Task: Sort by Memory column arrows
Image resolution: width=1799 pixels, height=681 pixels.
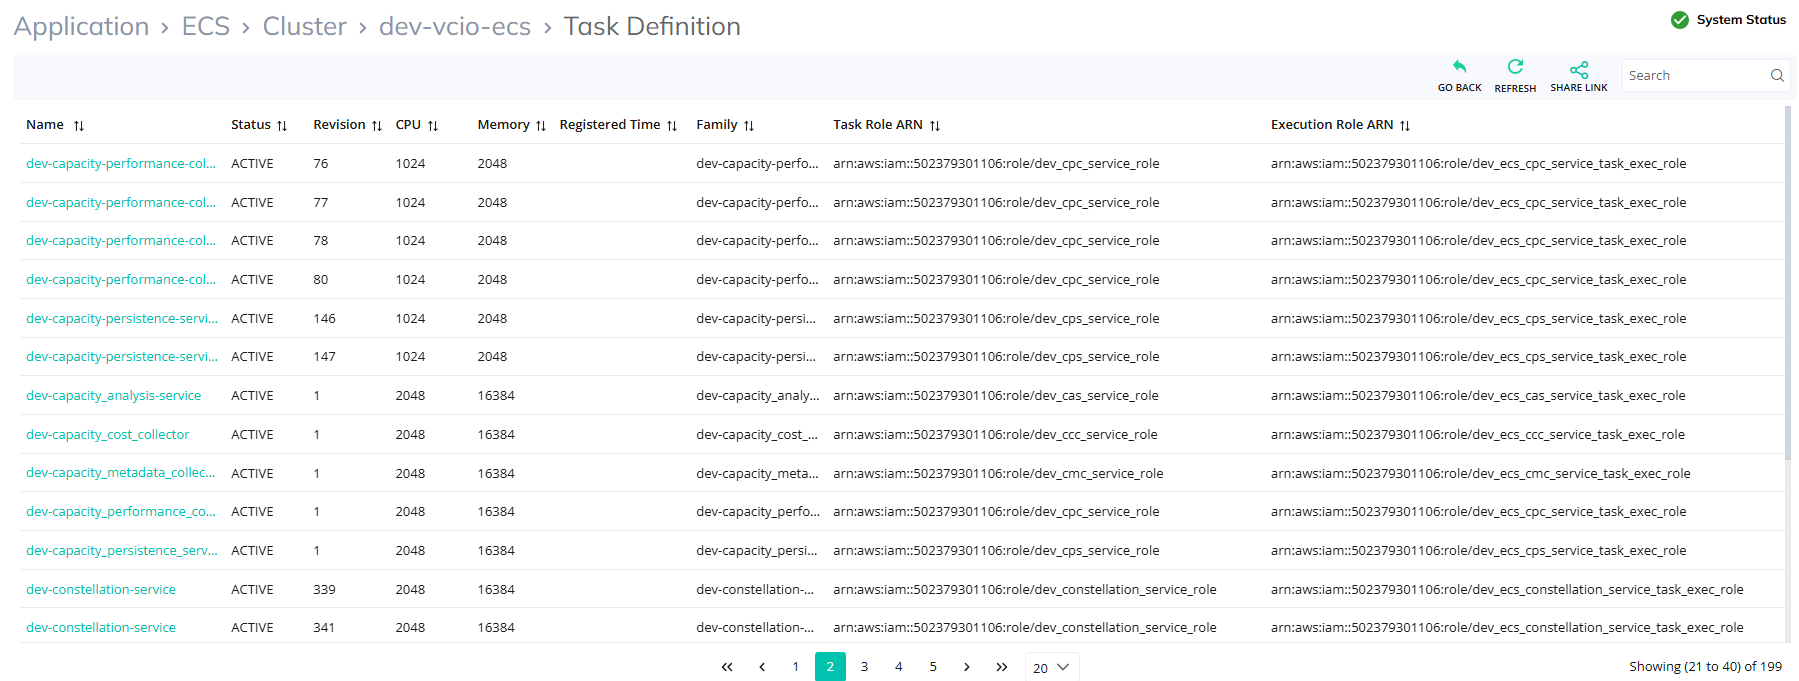Action: tap(541, 126)
